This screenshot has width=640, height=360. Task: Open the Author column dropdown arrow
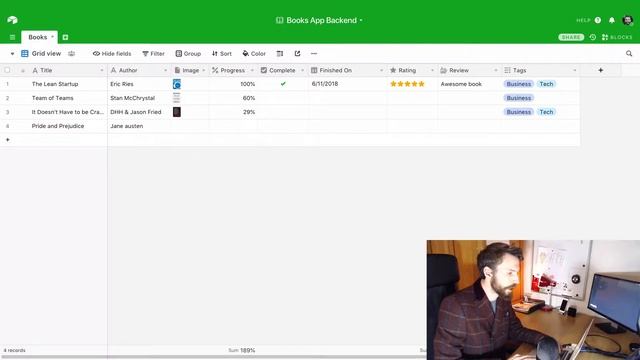[x=165, y=70]
